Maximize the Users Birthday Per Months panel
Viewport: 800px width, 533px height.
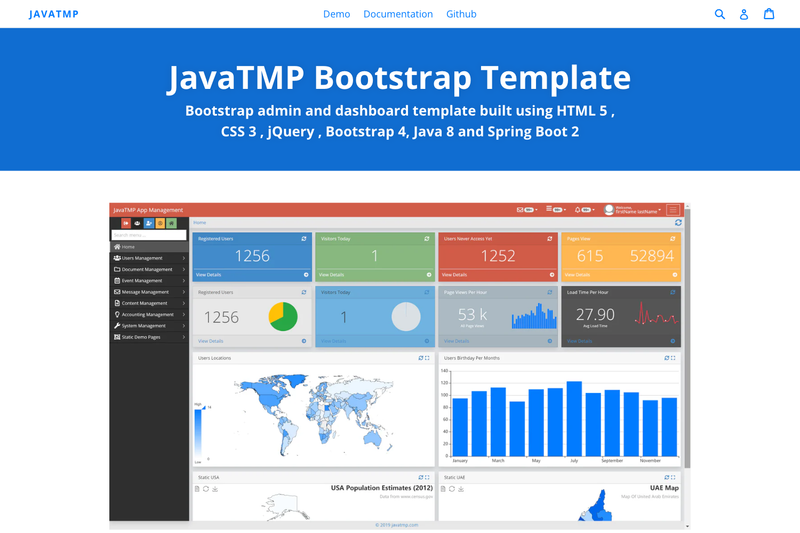point(673,358)
